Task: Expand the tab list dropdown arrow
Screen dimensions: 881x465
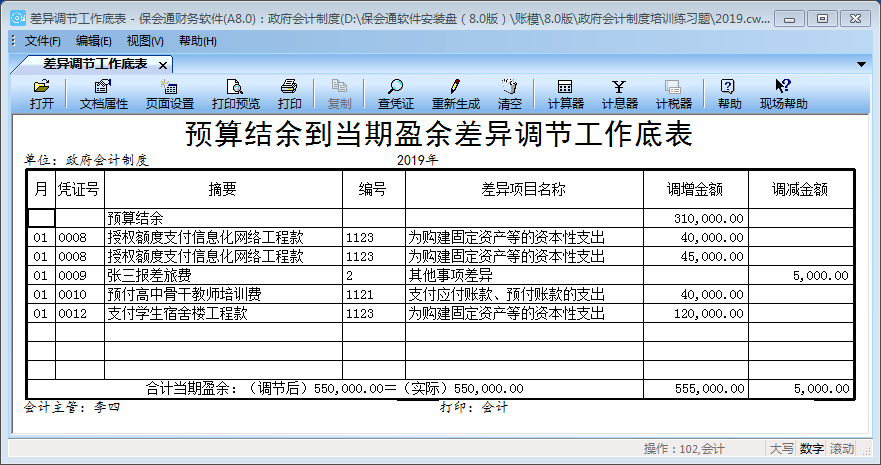Action: (861, 65)
